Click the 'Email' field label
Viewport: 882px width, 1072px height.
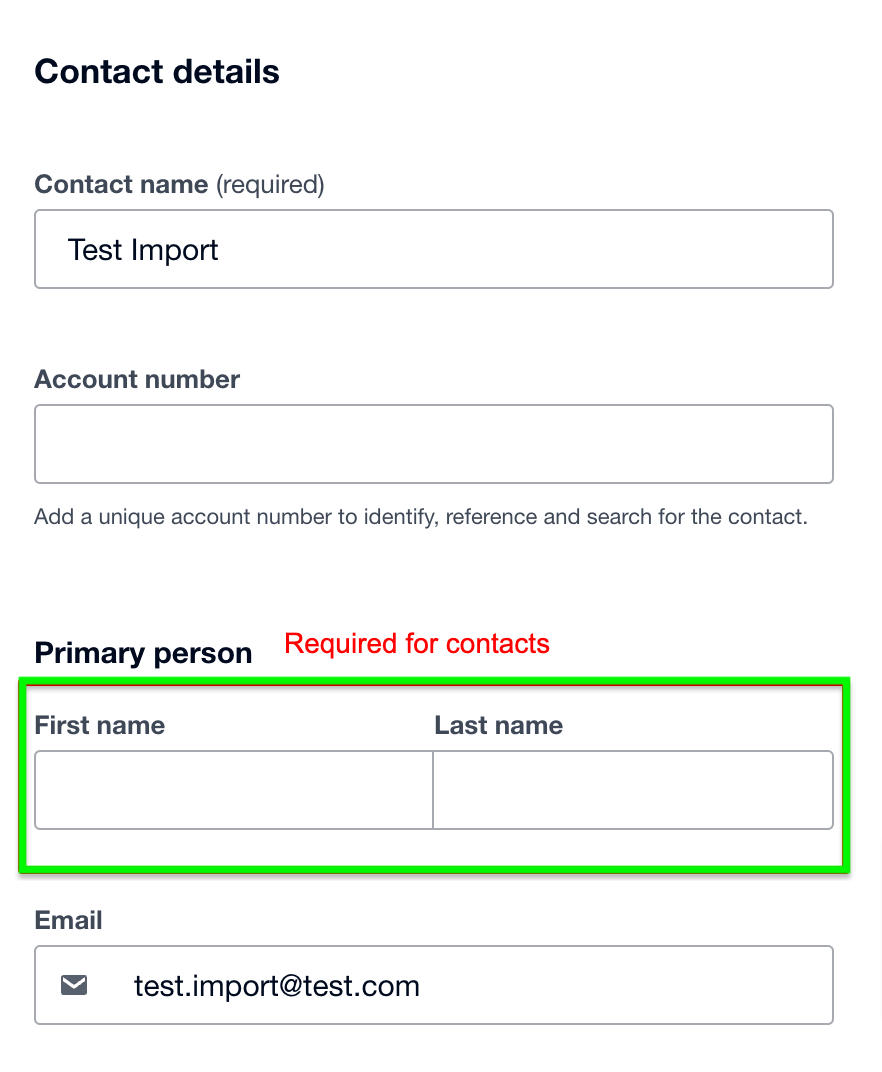tap(68, 920)
